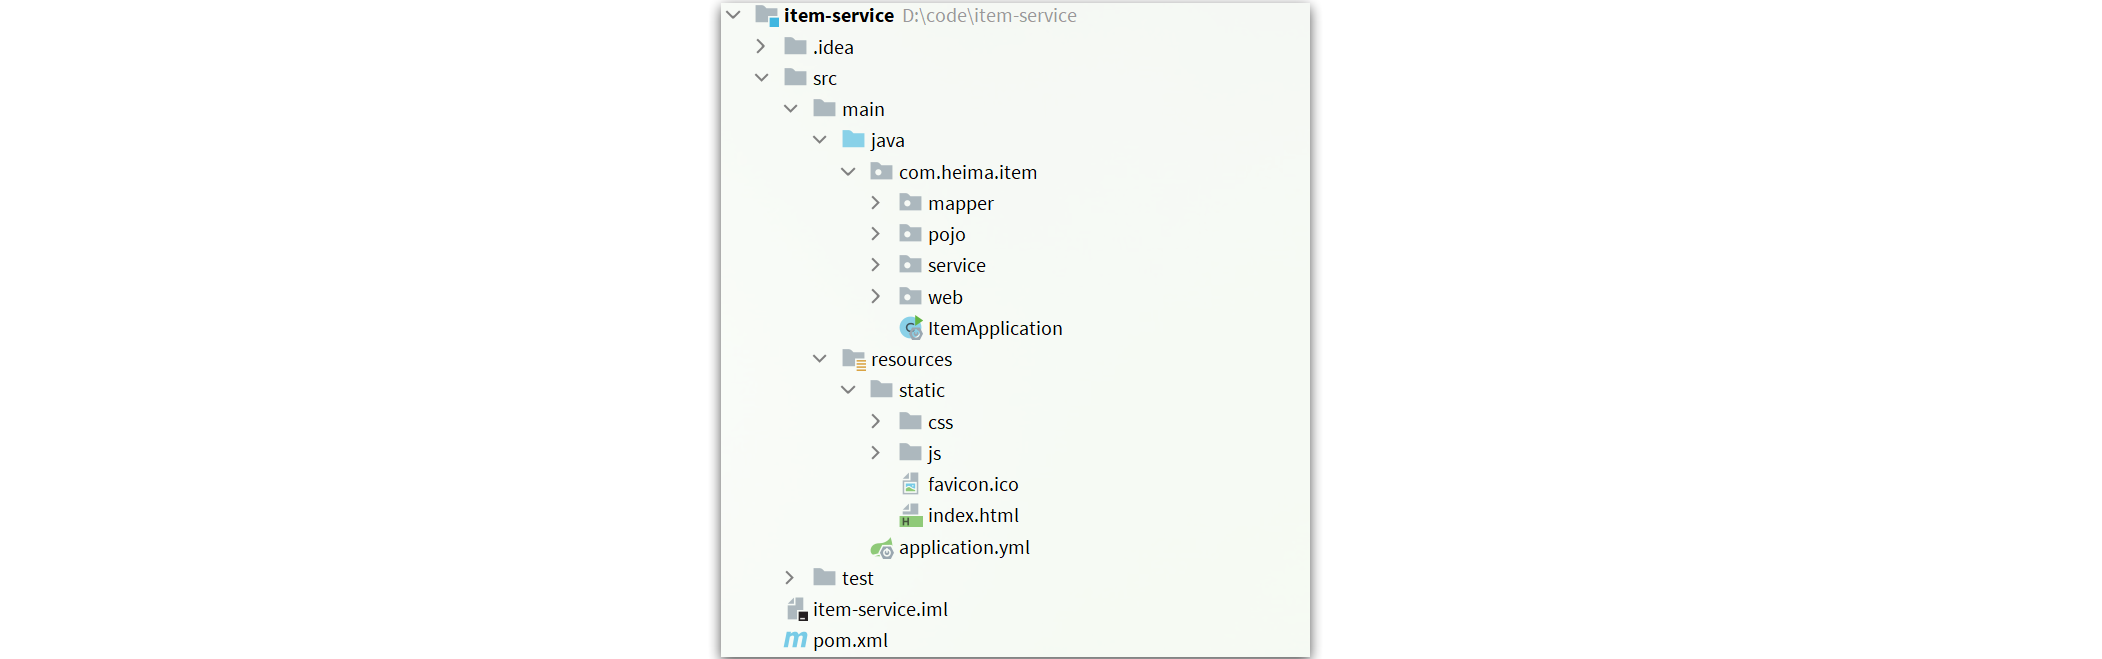
Task: Click the blue java source folder icon
Action: pyautogui.click(x=853, y=139)
